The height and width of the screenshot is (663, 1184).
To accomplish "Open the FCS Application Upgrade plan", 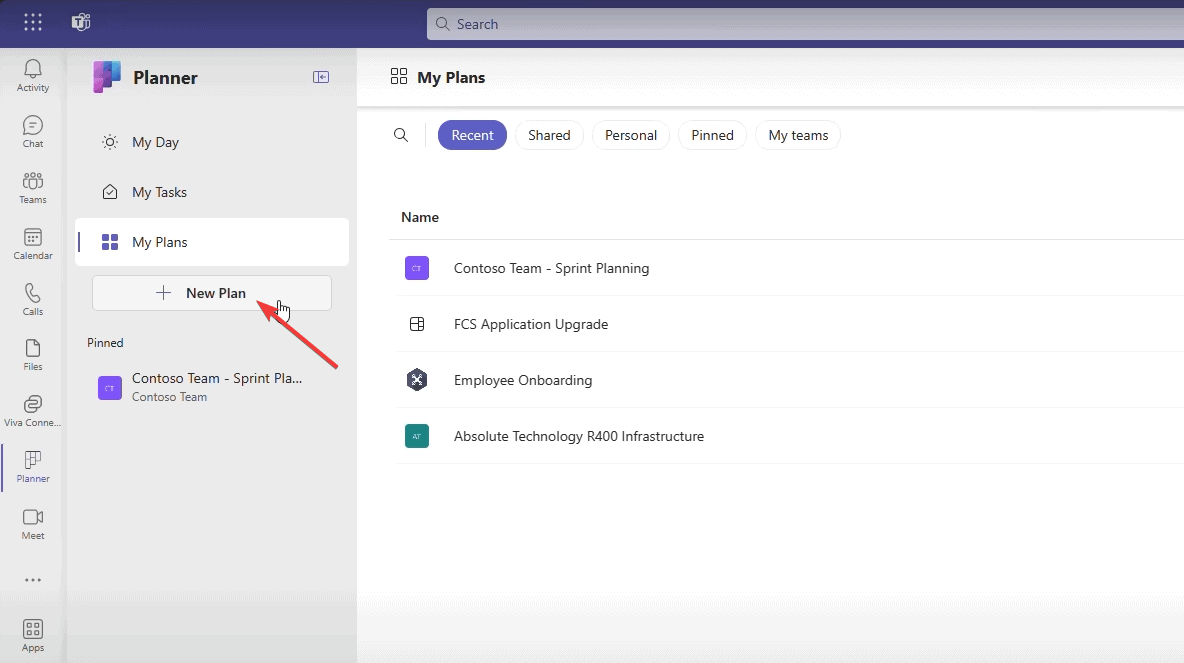I will [x=531, y=324].
